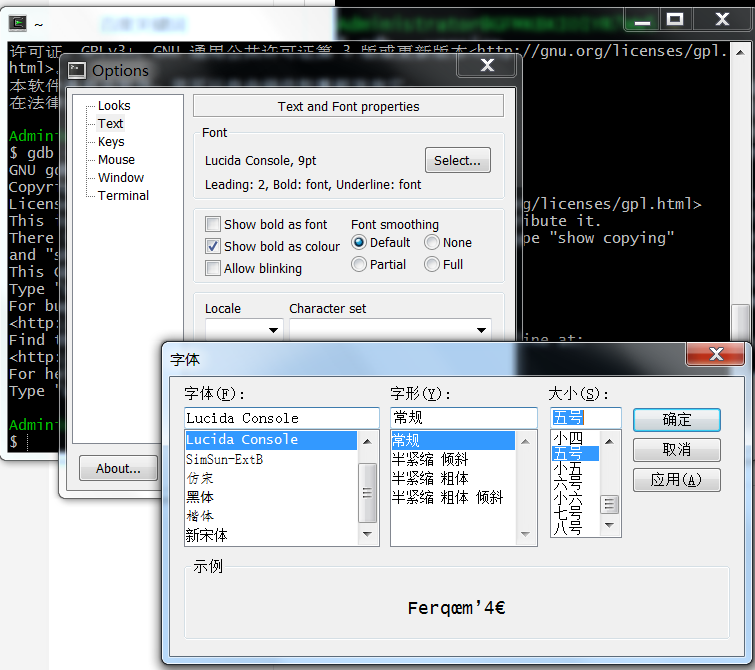This screenshot has width=755, height=670.
Task: Choose Full font smoothing
Action: [x=432, y=264]
